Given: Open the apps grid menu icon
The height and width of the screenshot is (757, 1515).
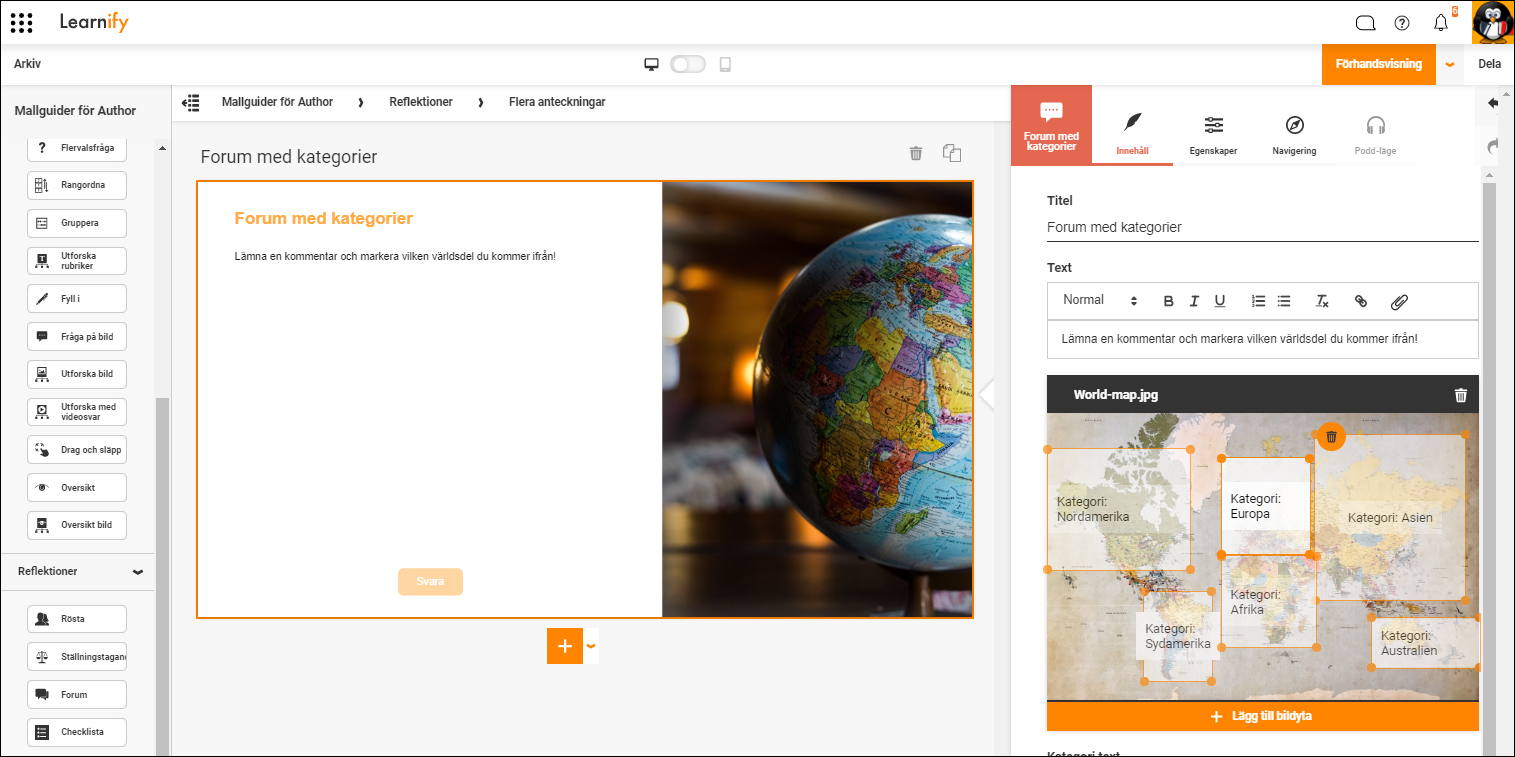Looking at the screenshot, I should click(21, 22).
